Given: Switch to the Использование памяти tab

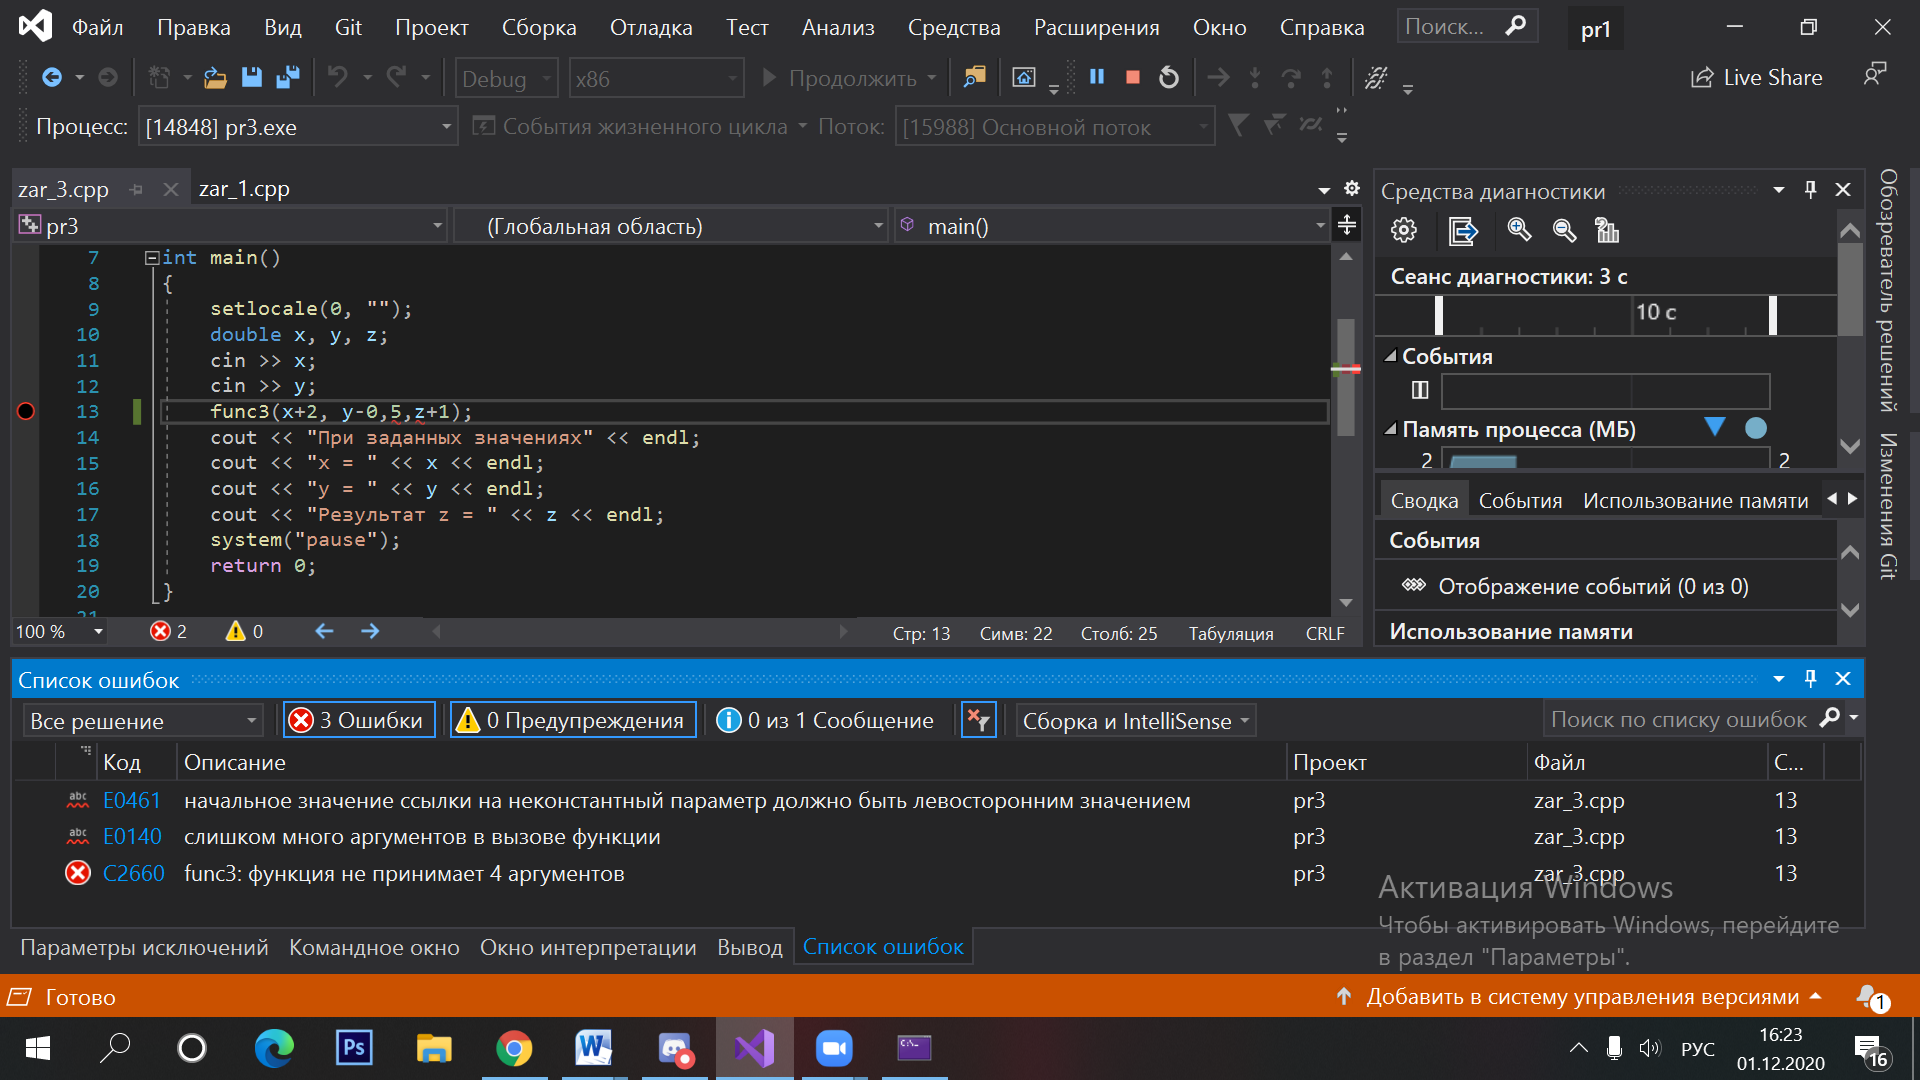Looking at the screenshot, I should [1695, 500].
